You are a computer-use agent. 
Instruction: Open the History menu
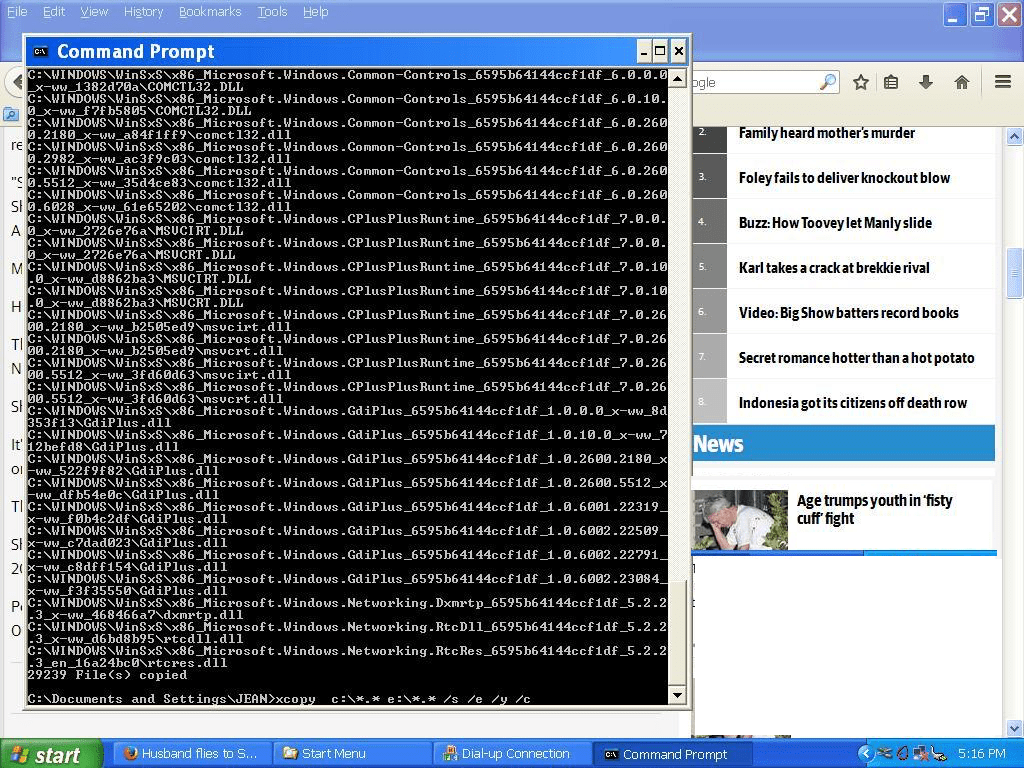tap(143, 11)
